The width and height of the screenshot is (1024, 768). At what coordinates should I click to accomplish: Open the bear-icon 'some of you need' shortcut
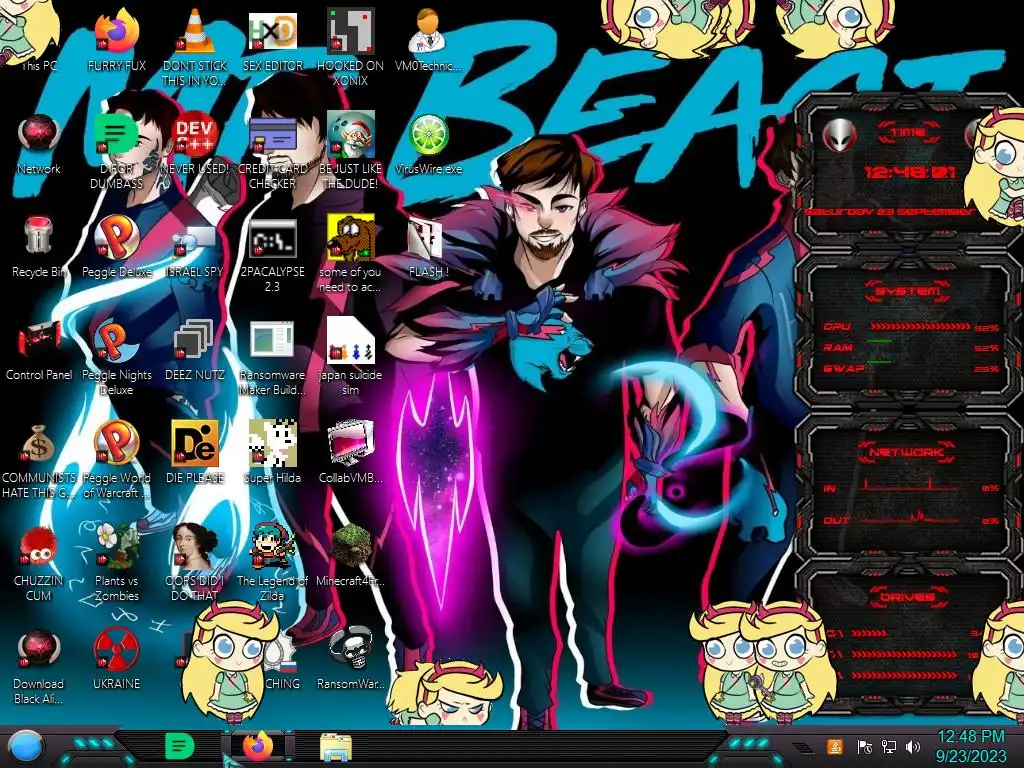coord(350,238)
